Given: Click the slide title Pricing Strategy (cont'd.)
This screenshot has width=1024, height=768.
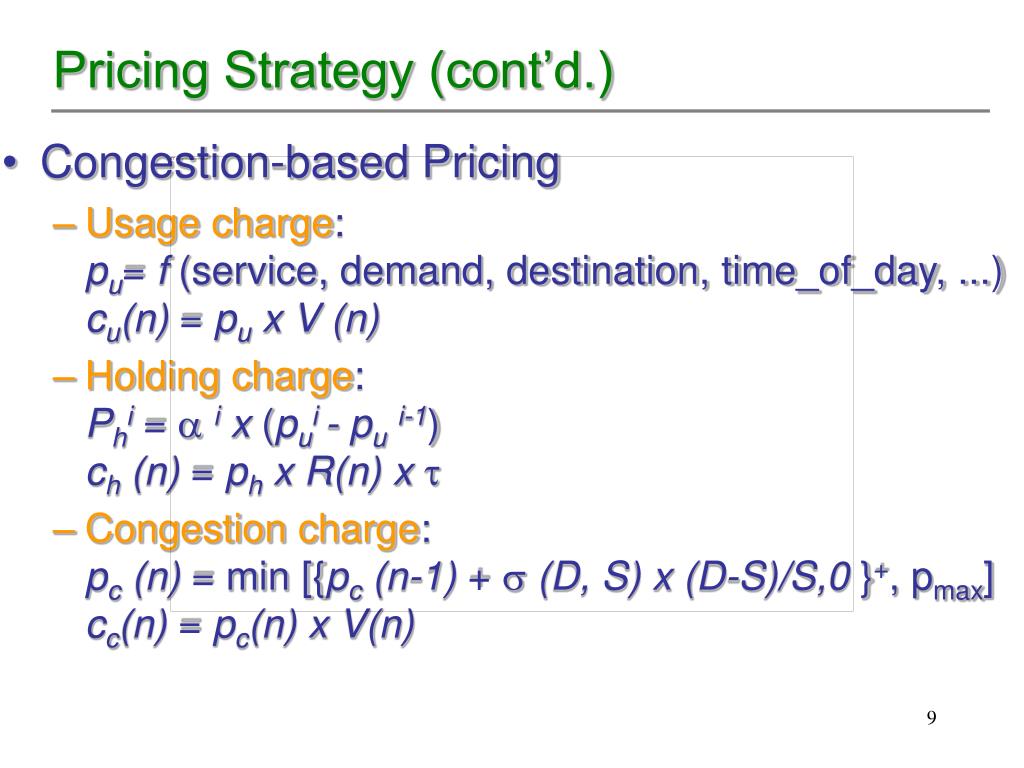Looking at the screenshot, I should click(334, 72).
